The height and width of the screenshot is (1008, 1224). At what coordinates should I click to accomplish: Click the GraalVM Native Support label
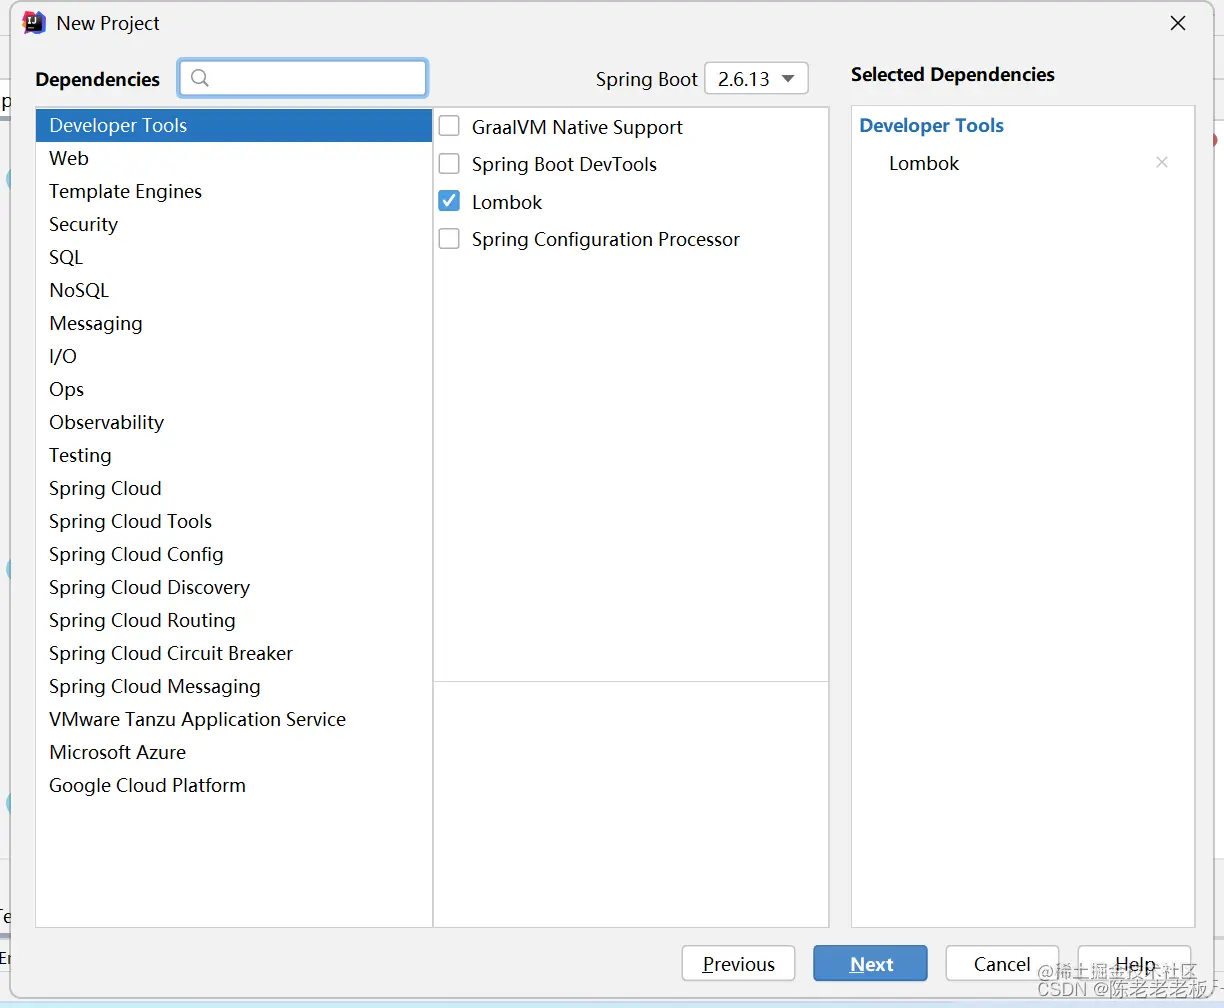[577, 127]
